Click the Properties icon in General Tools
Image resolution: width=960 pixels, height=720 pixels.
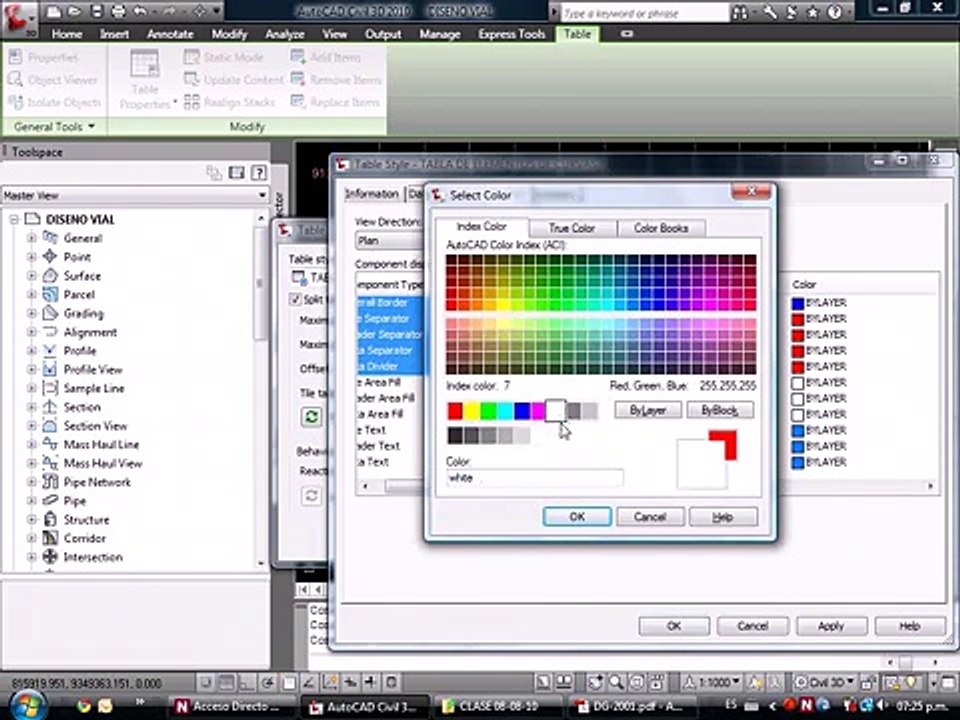tap(15, 57)
